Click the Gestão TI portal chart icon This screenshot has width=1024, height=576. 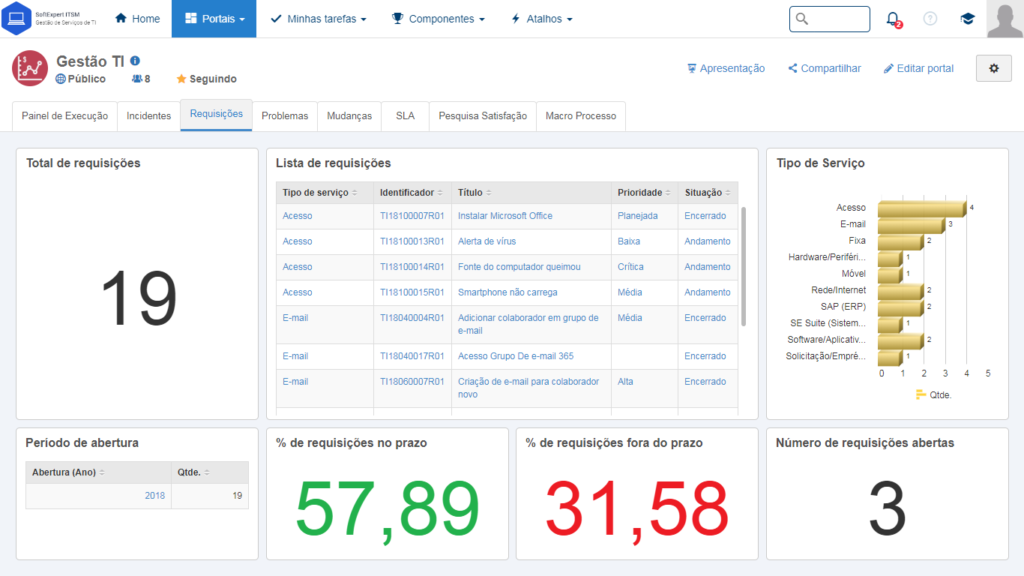coord(30,68)
